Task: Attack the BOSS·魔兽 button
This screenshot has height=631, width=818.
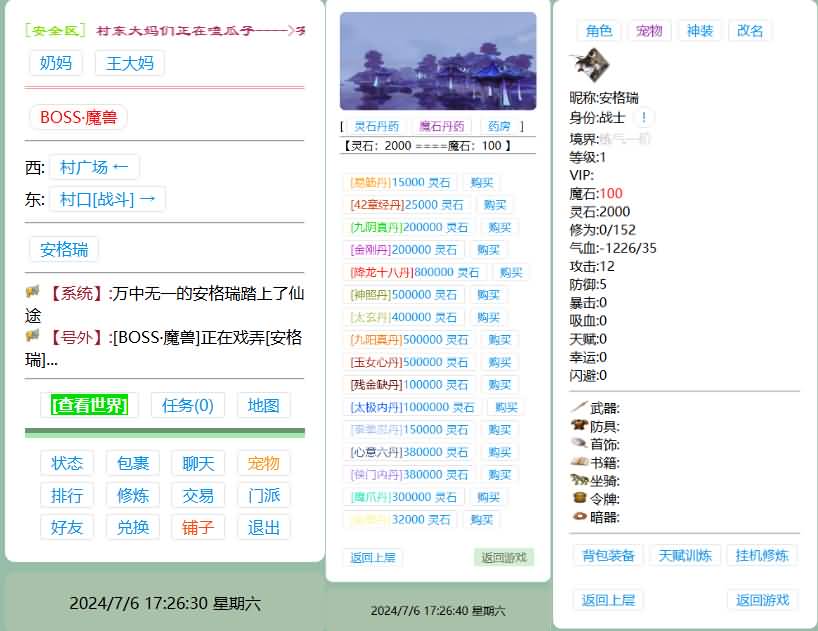Action: 78,117
